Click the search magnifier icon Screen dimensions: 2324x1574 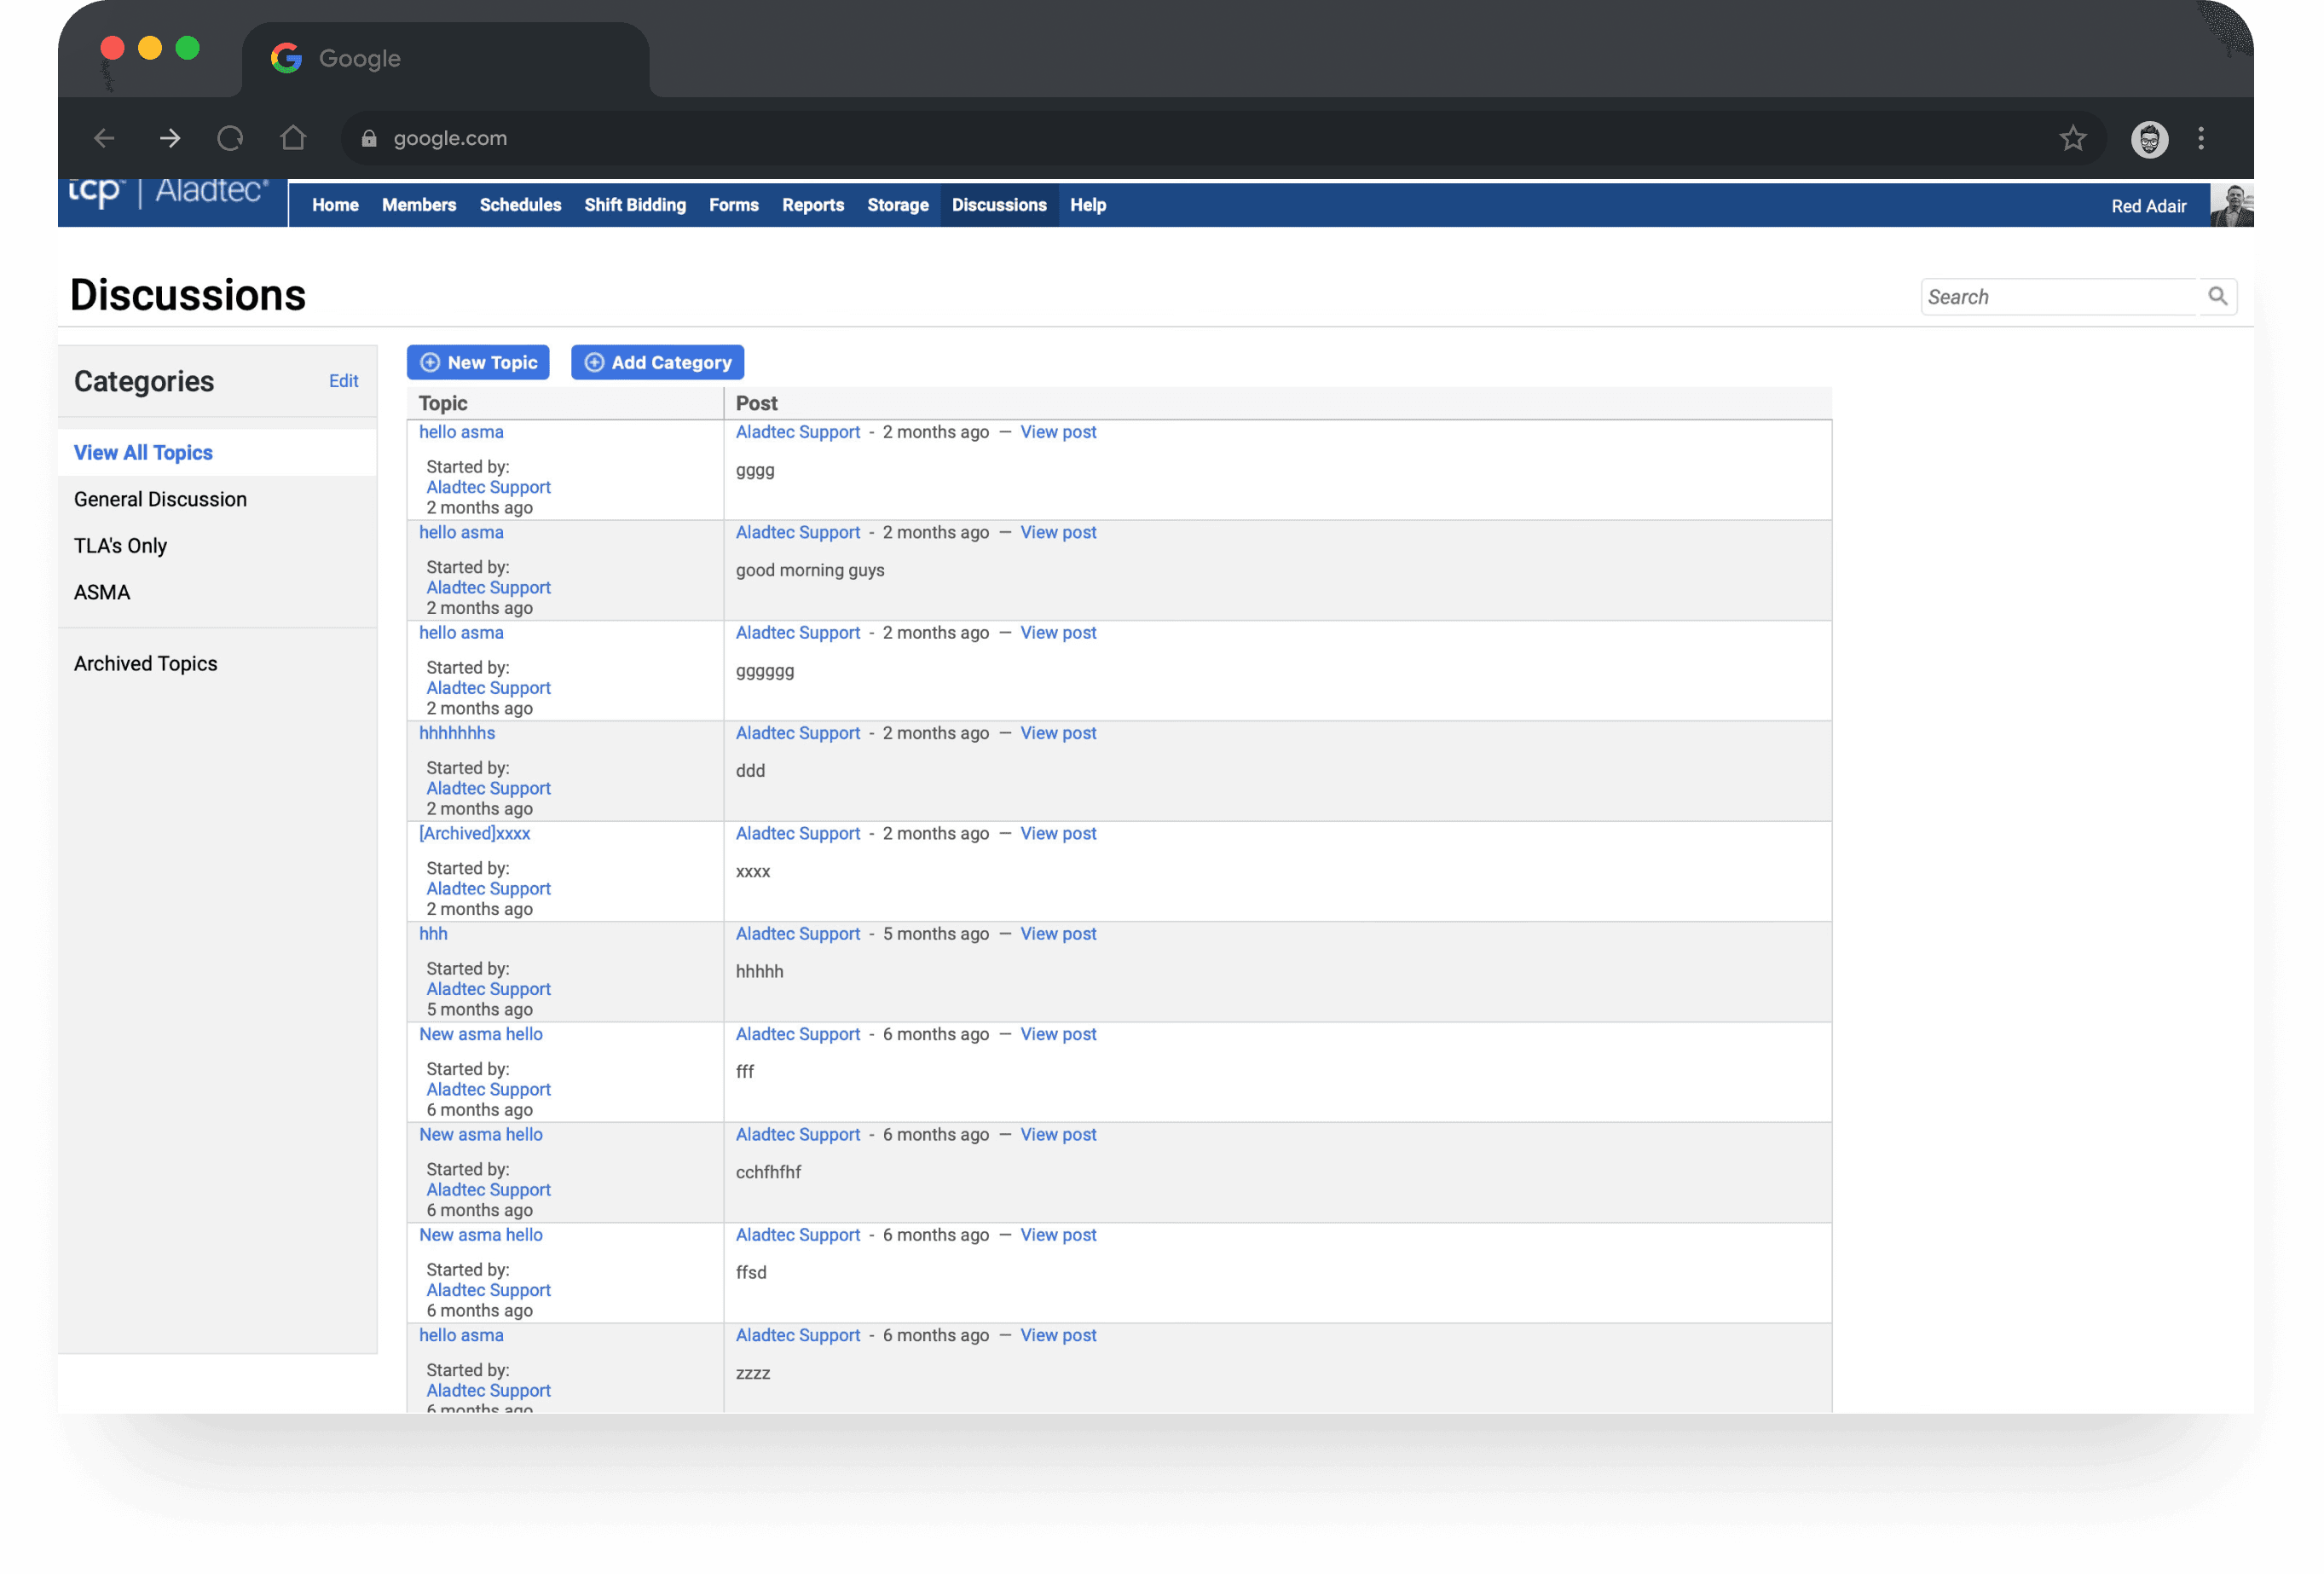[x=2217, y=296]
